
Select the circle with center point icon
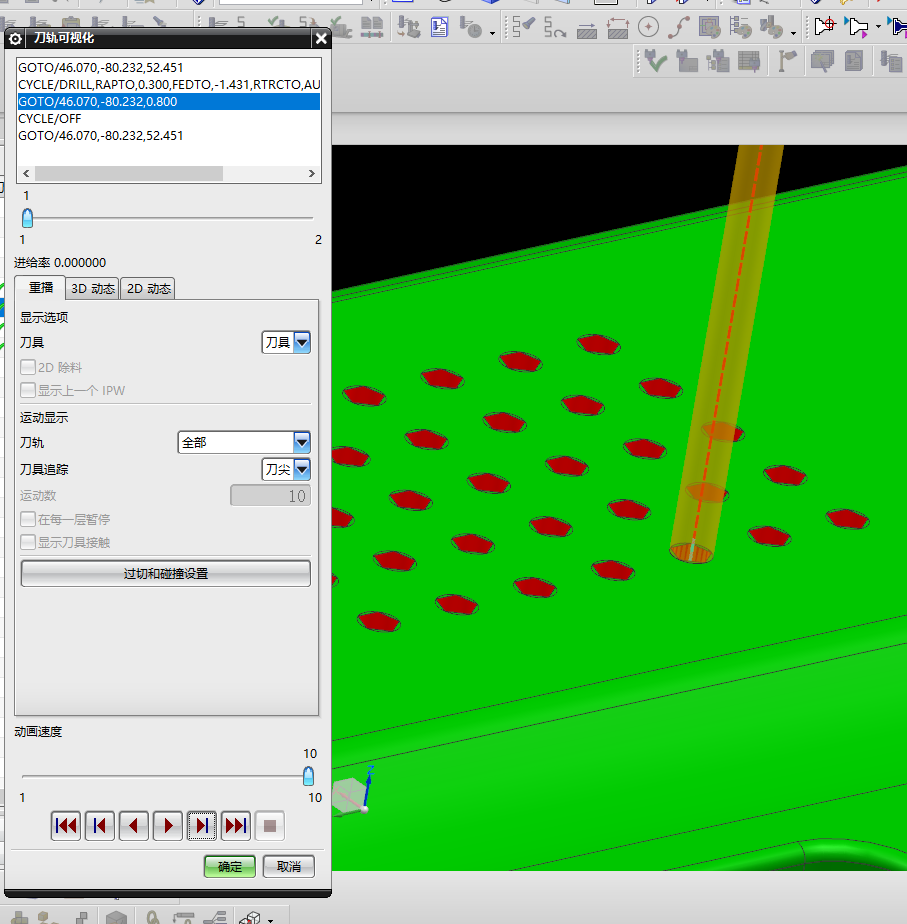(648, 27)
